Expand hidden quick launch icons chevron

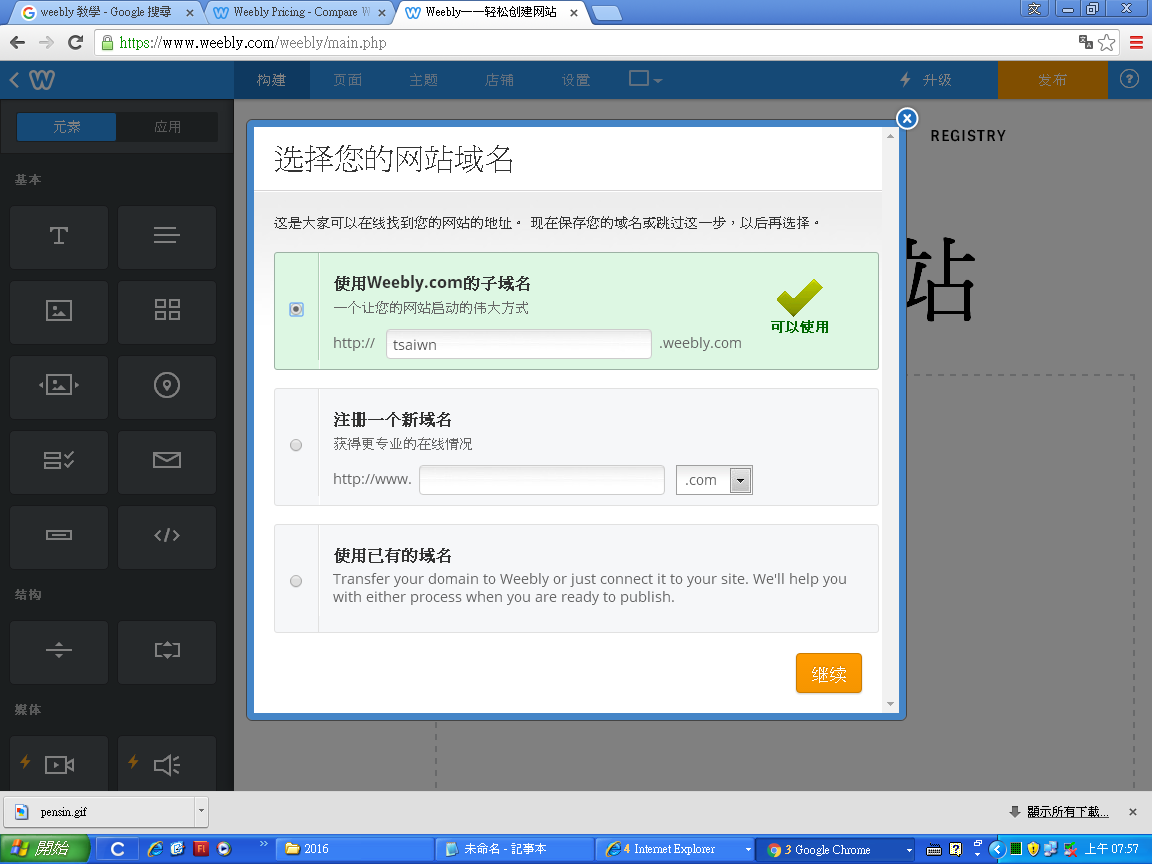(264, 844)
